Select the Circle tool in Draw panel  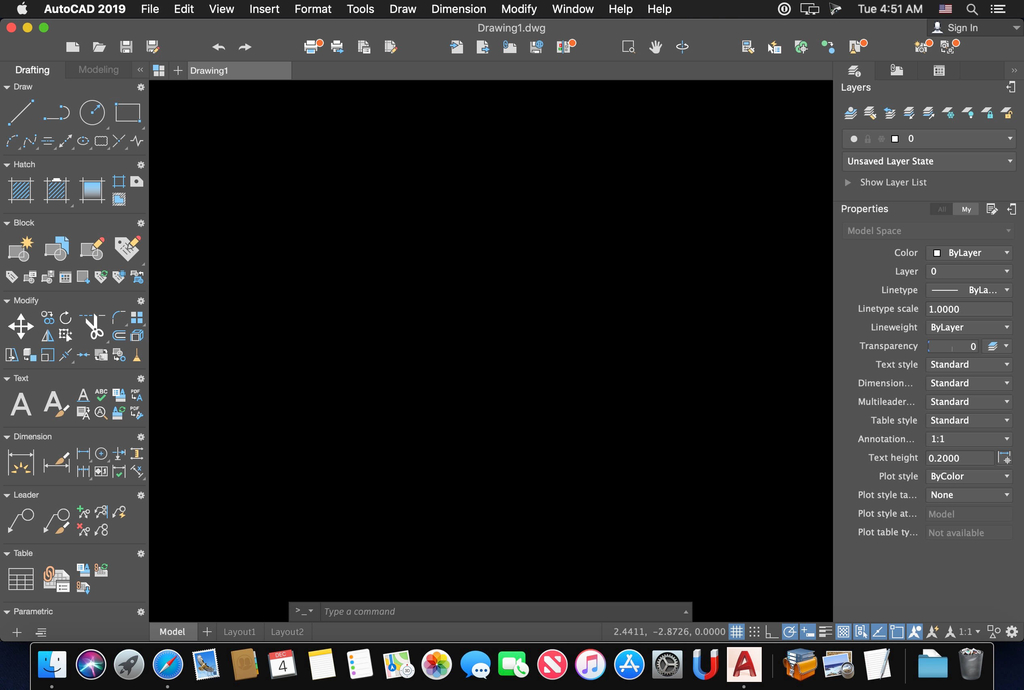coord(92,113)
